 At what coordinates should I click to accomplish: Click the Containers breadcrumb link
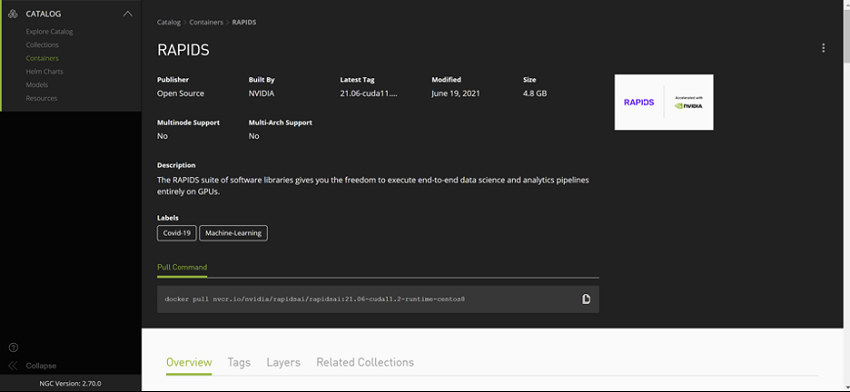tap(207, 22)
